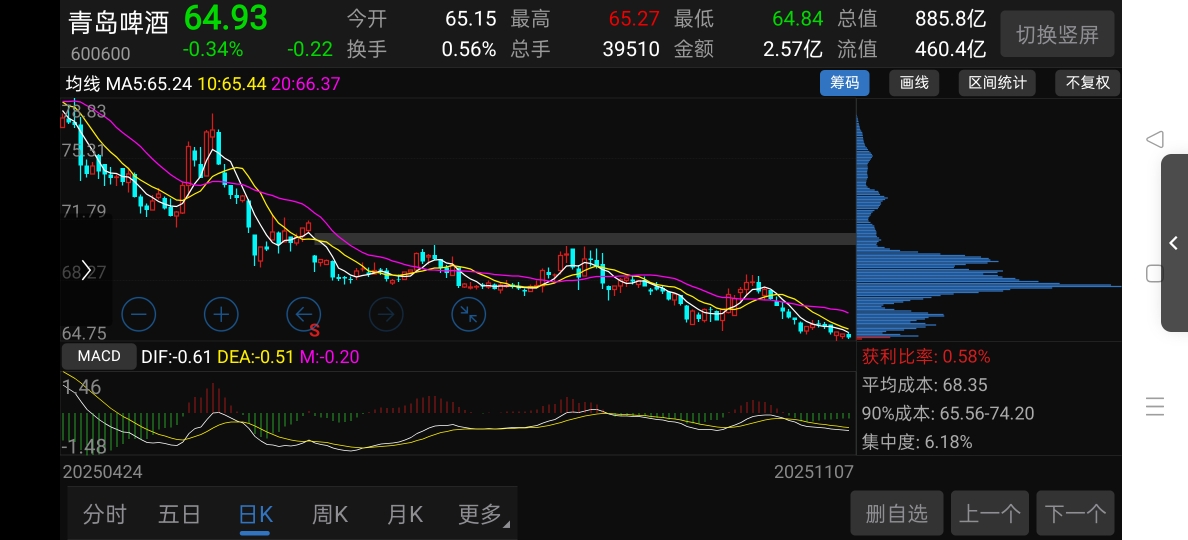The width and height of the screenshot is (1188, 540).
Task: Tap the magenta 20:66.37 MA value
Action: 305,83
